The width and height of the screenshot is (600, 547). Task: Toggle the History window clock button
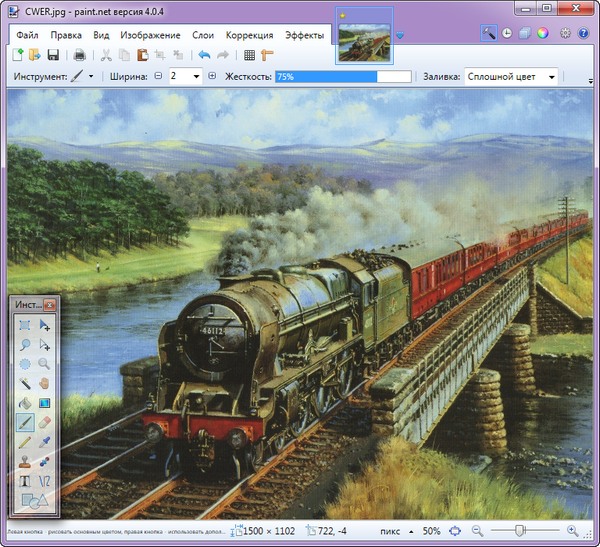coord(507,33)
